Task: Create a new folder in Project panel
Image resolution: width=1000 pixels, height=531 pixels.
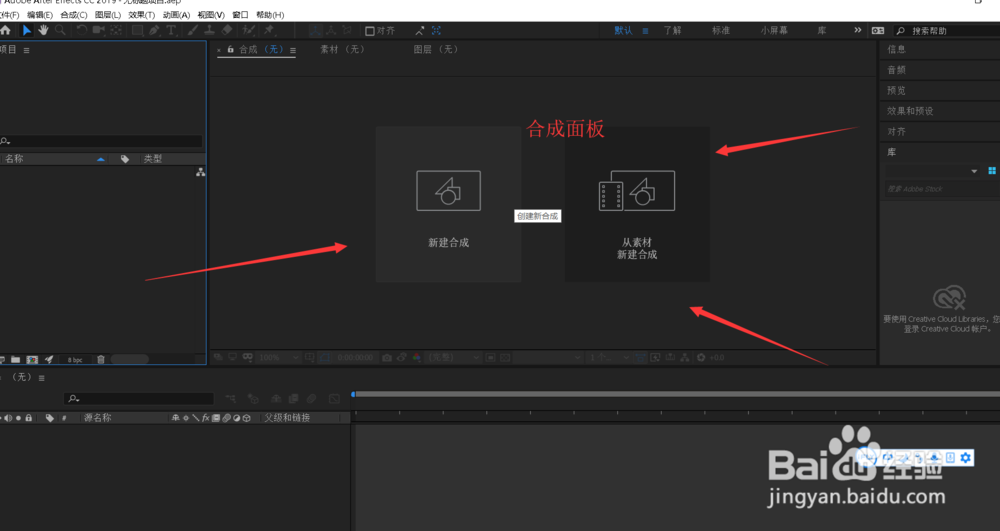Action: point(16,360)
